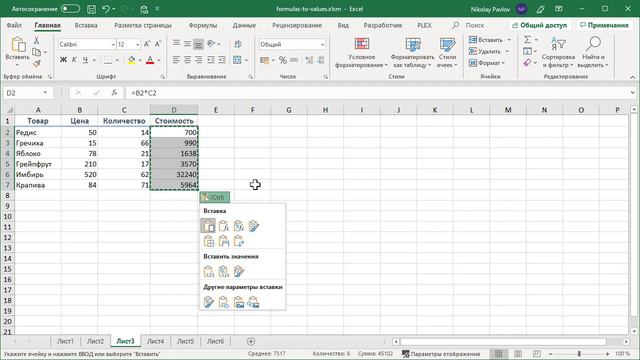Screen dimensions: 640x360
Task: Paste values and source formatting
Action: point(239,271)
